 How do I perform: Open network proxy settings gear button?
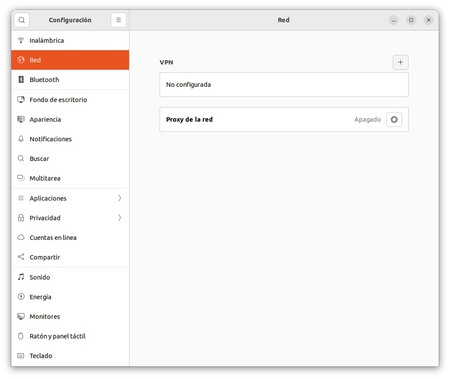394,119
